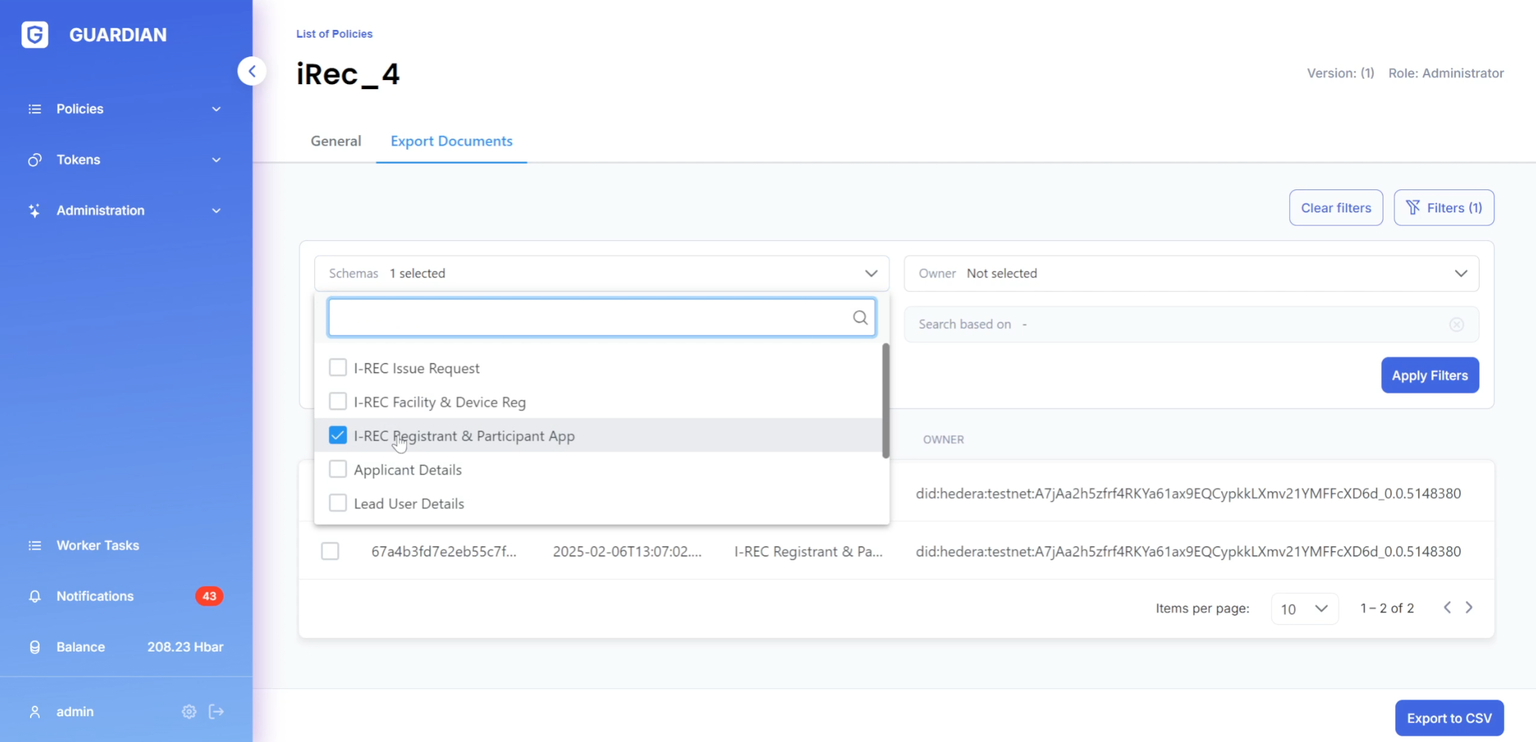
Task: Clear the search field with X icon
Action: 1456,325
